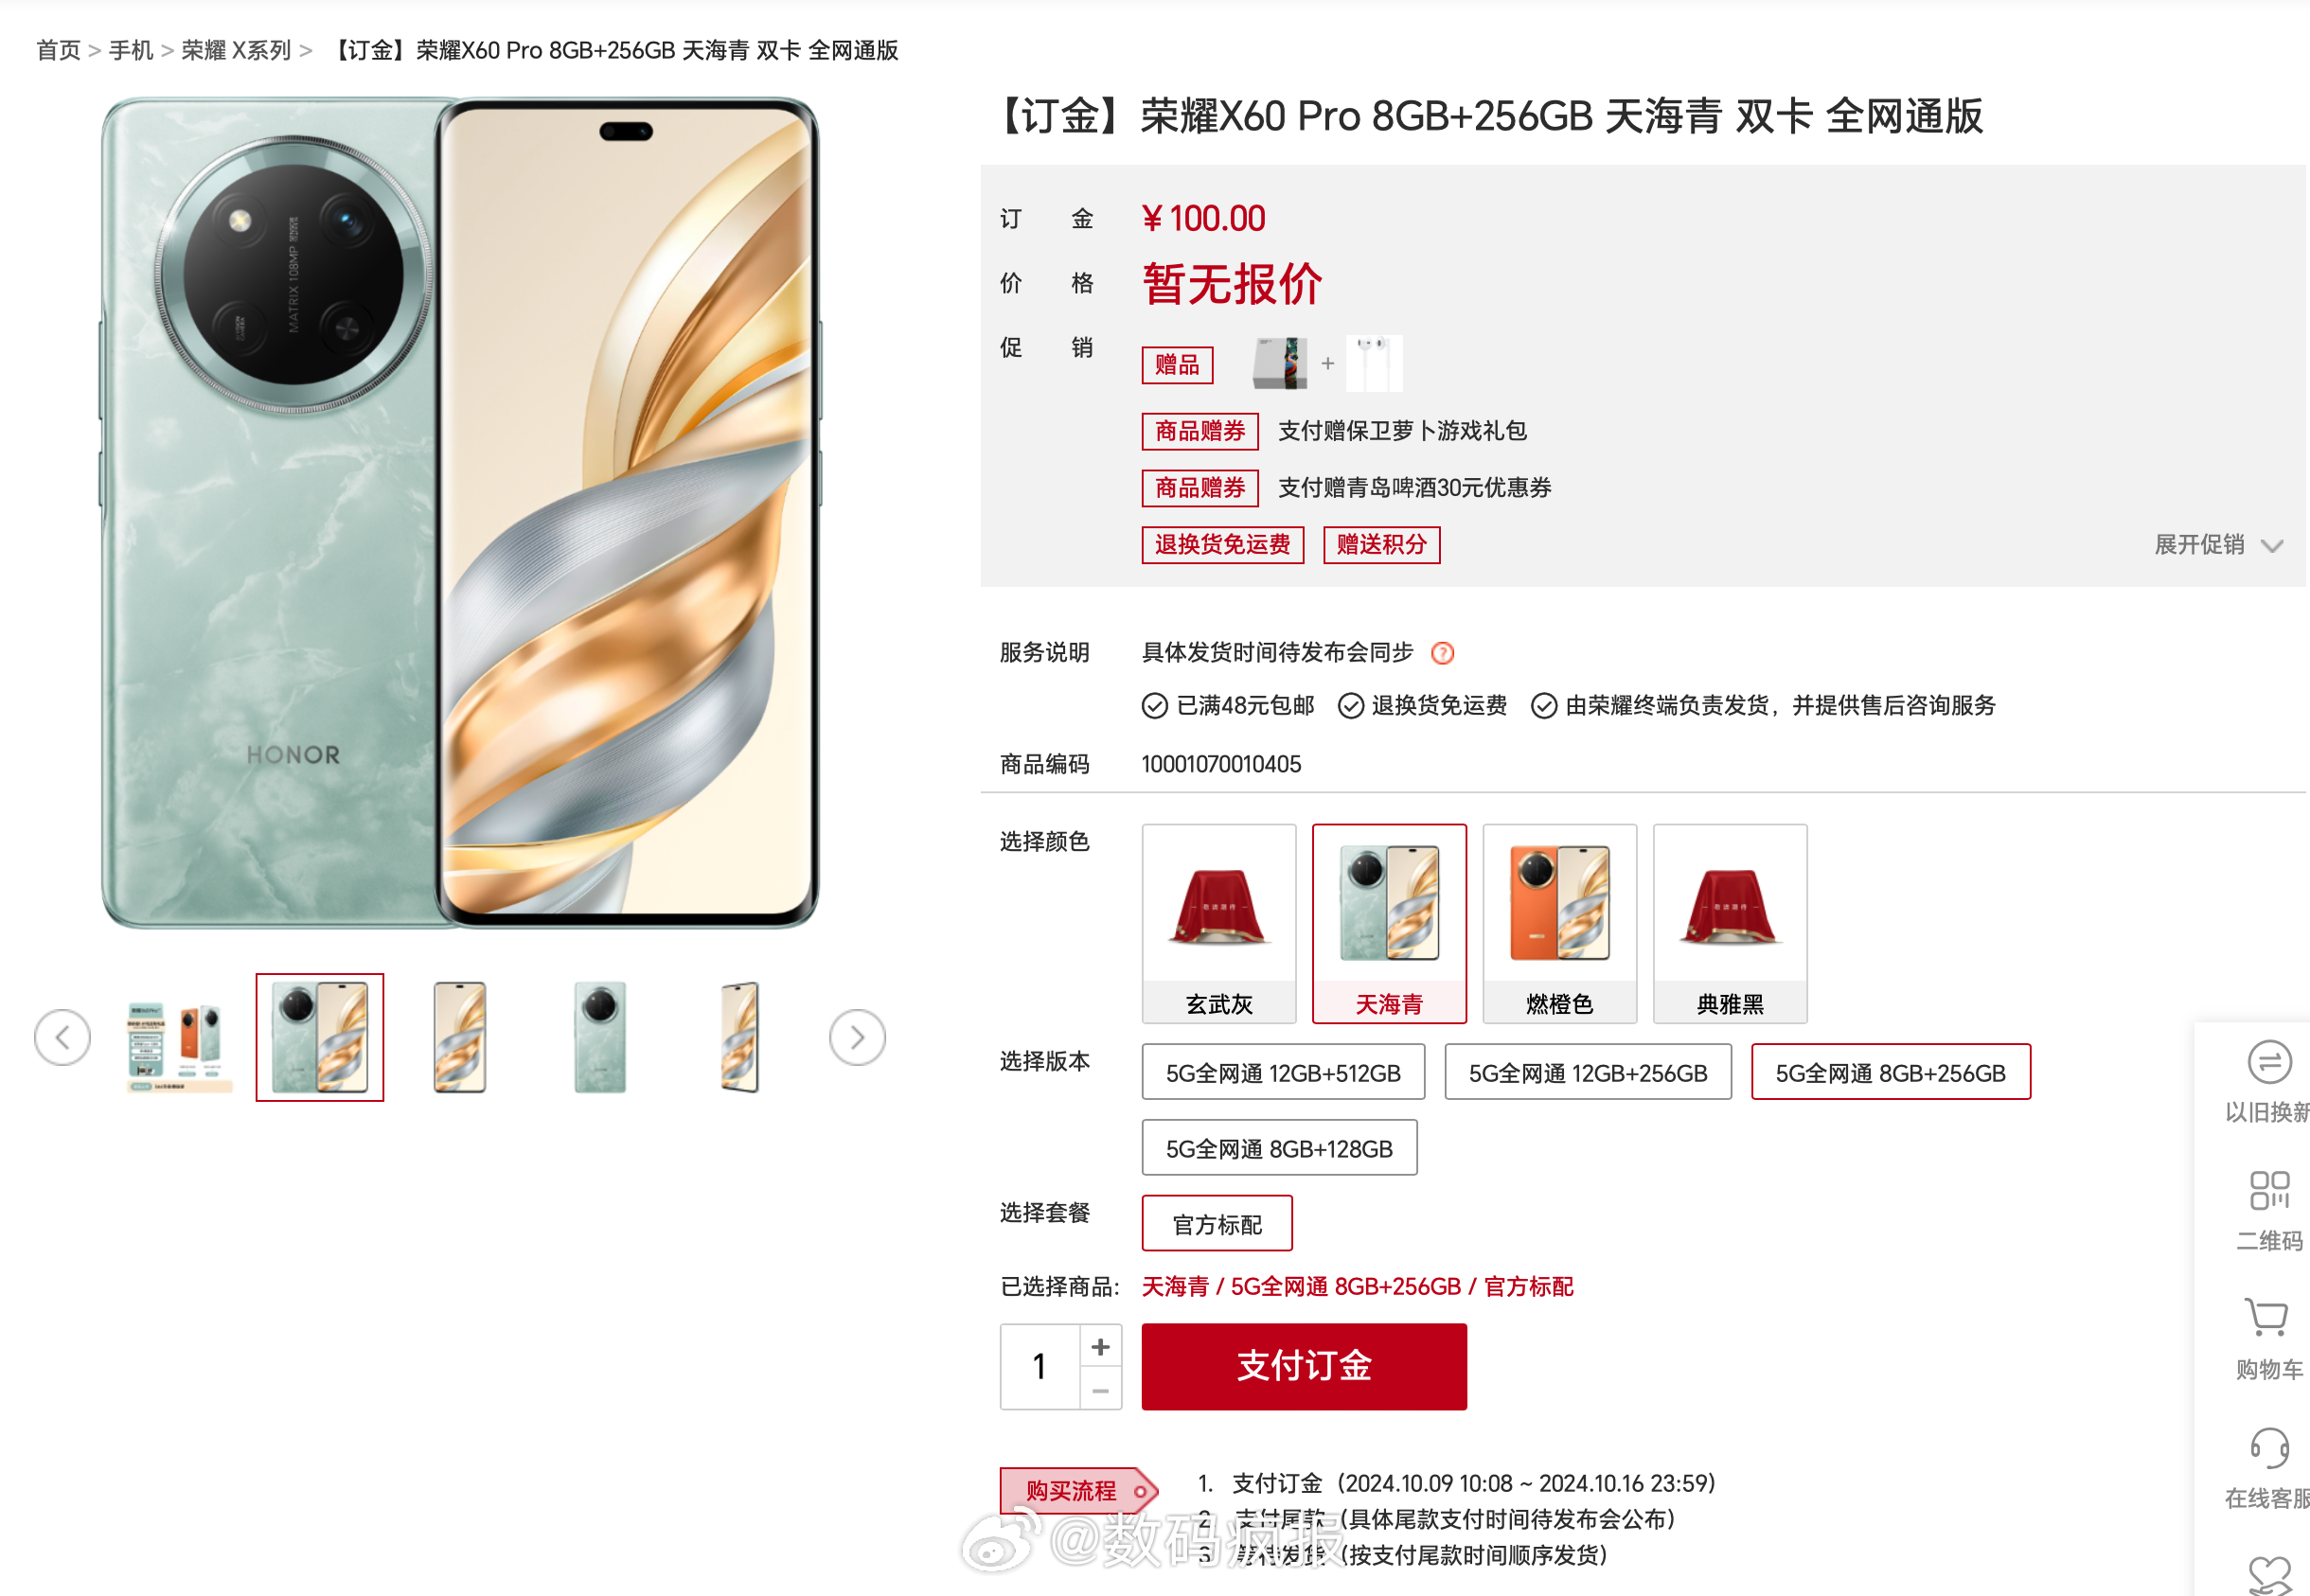
Task: Click the question mark help icon
Action: 1442,653
